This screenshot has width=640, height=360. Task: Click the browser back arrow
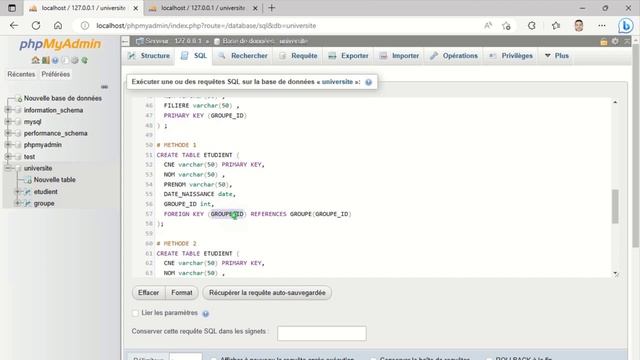pos(14,26)
